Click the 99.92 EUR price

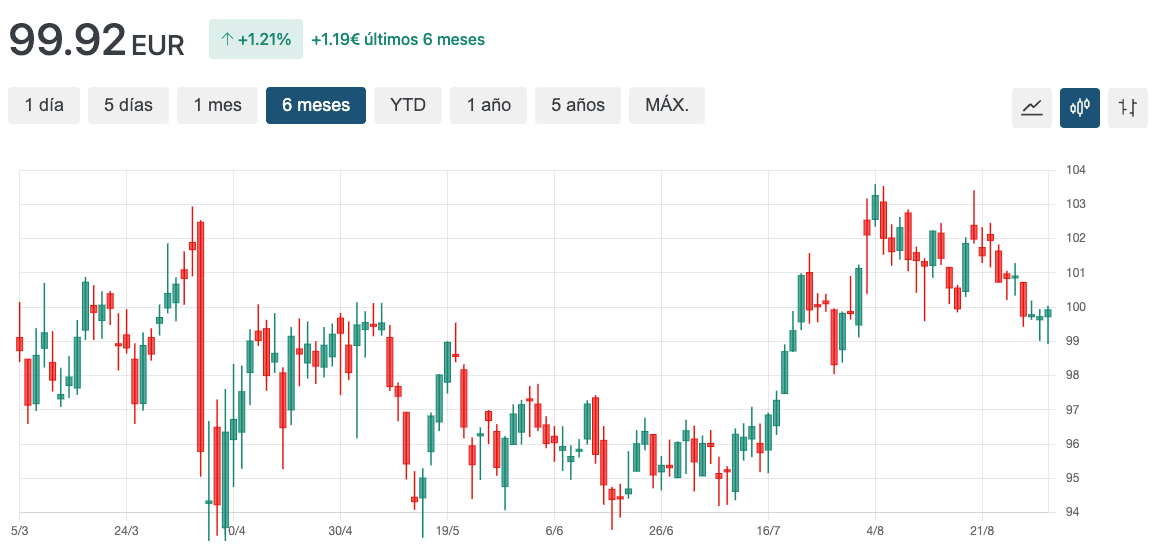click(x=96, y=40)
